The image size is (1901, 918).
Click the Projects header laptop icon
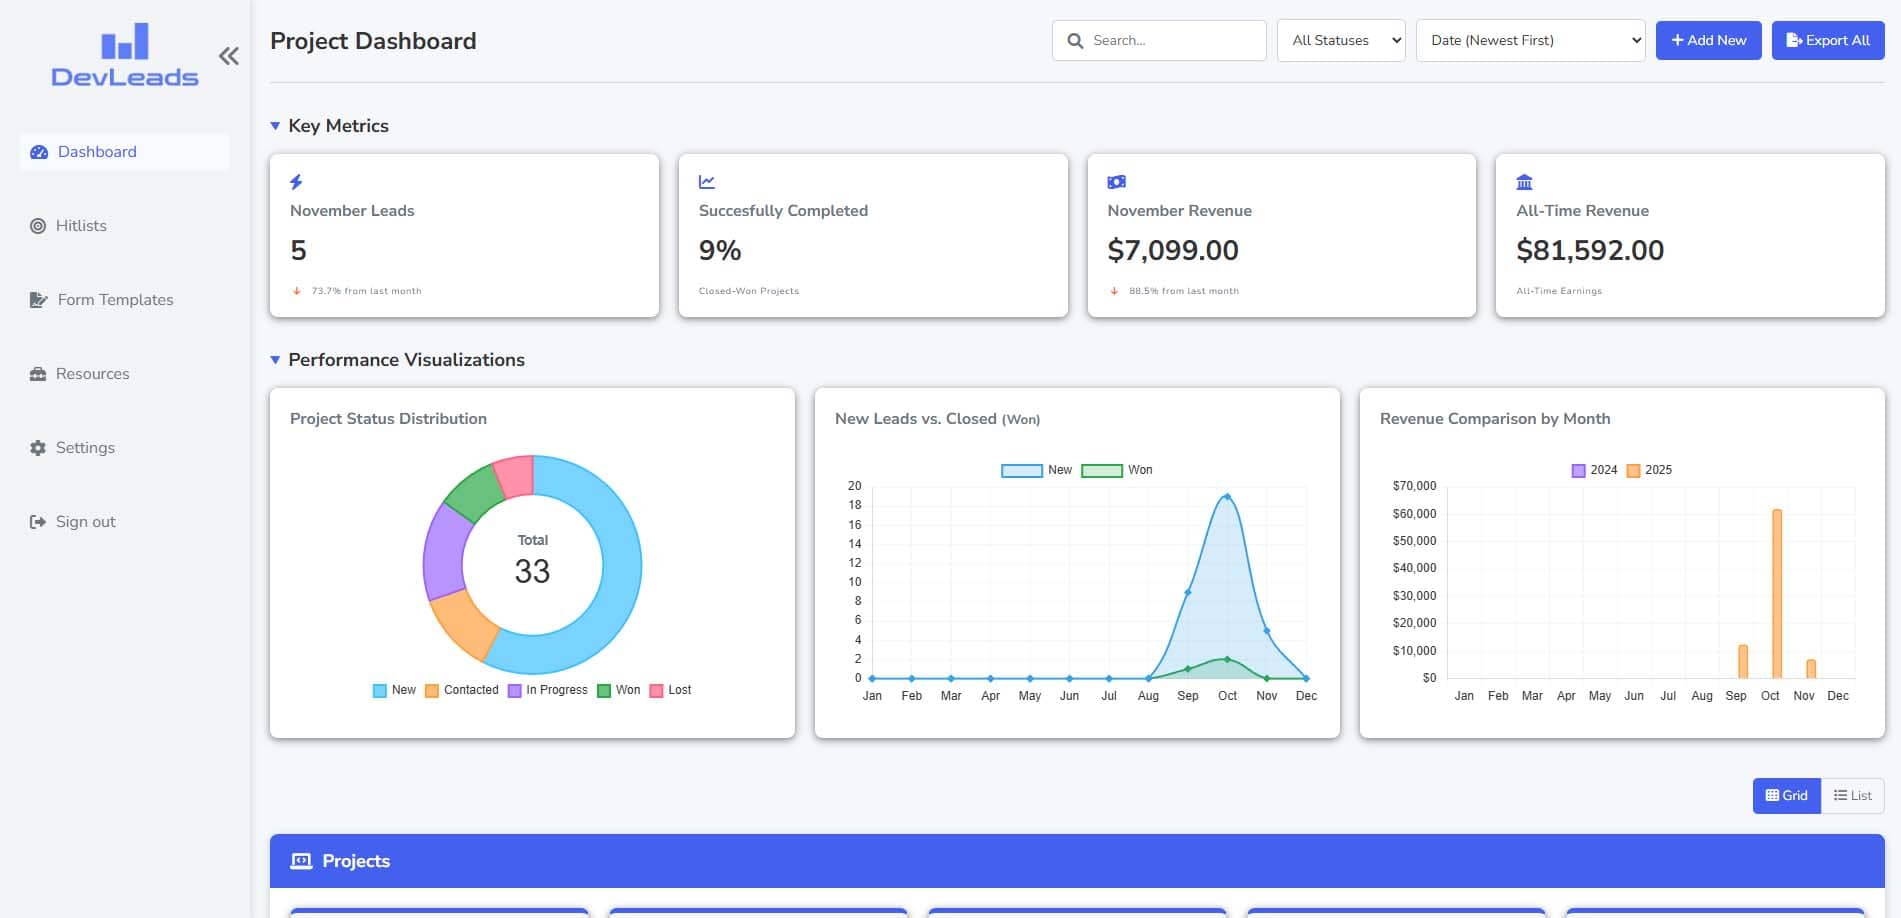(301, 861)
